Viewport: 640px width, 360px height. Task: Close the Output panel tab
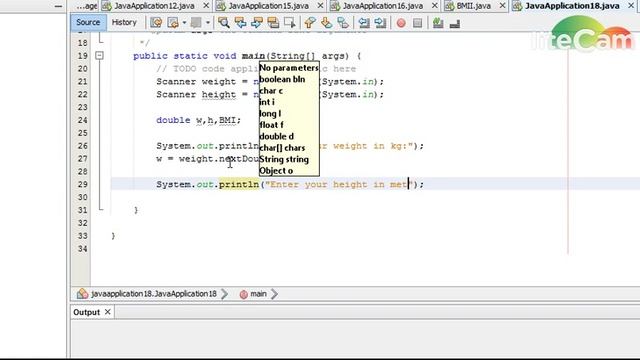pyautogui.click(x=108, y=312)
